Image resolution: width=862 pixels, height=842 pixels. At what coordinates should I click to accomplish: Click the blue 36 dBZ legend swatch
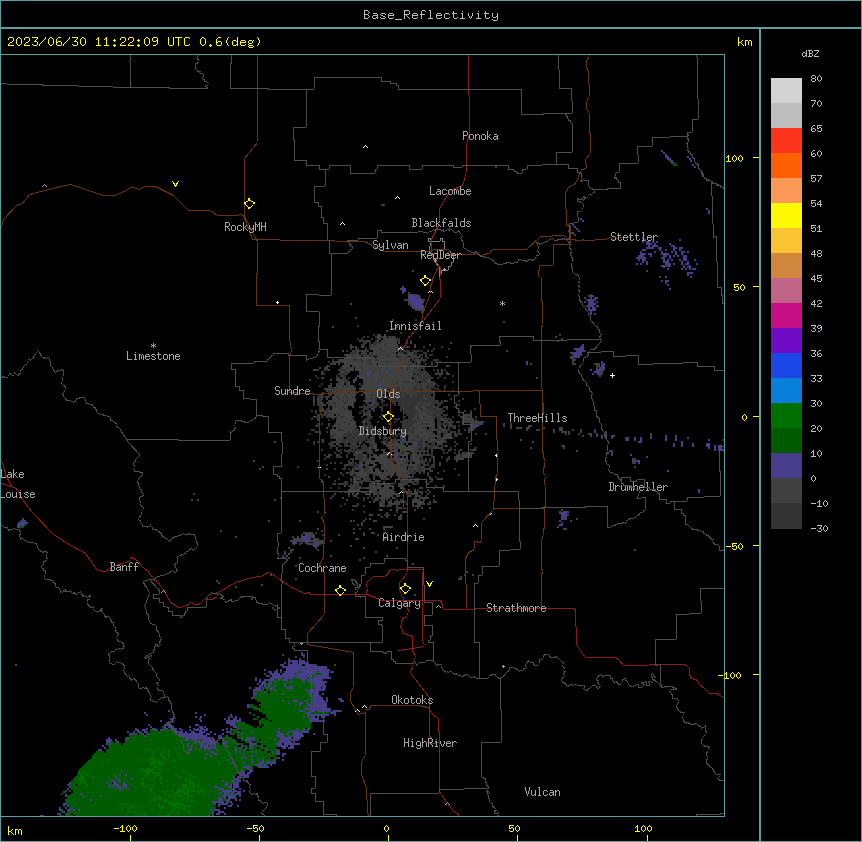click(x=786, y=365)
